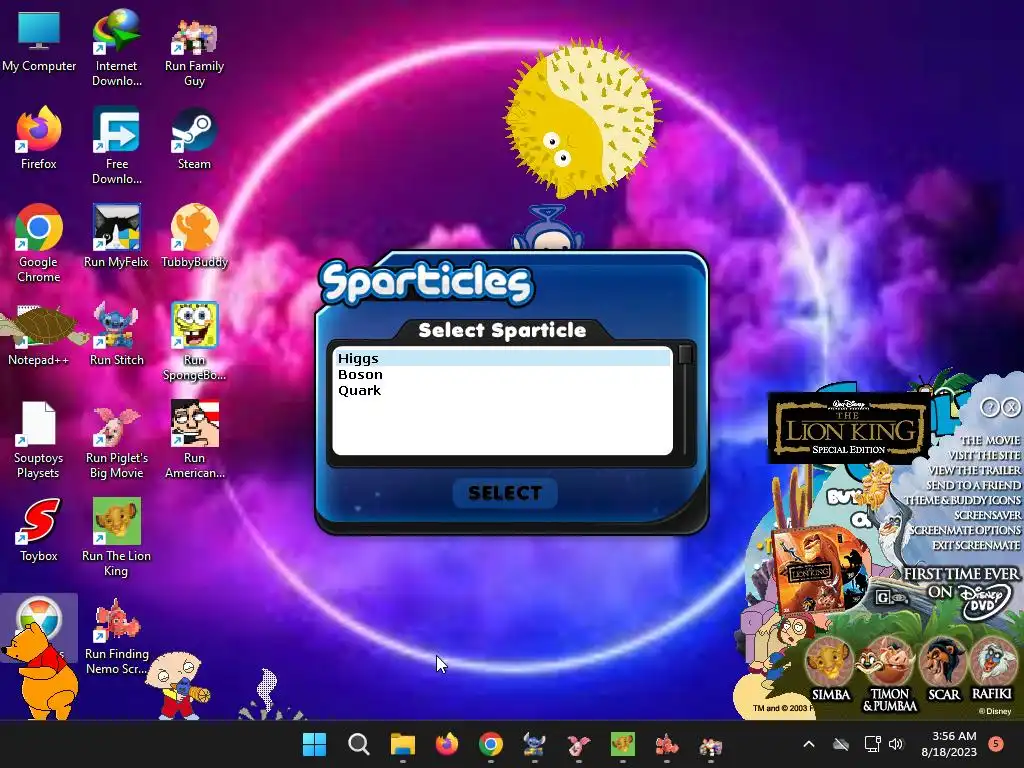Select Boson in the Sparticle list
Image resolution: width=1024 pixels, height=768 pixels.
click(502, 374)
